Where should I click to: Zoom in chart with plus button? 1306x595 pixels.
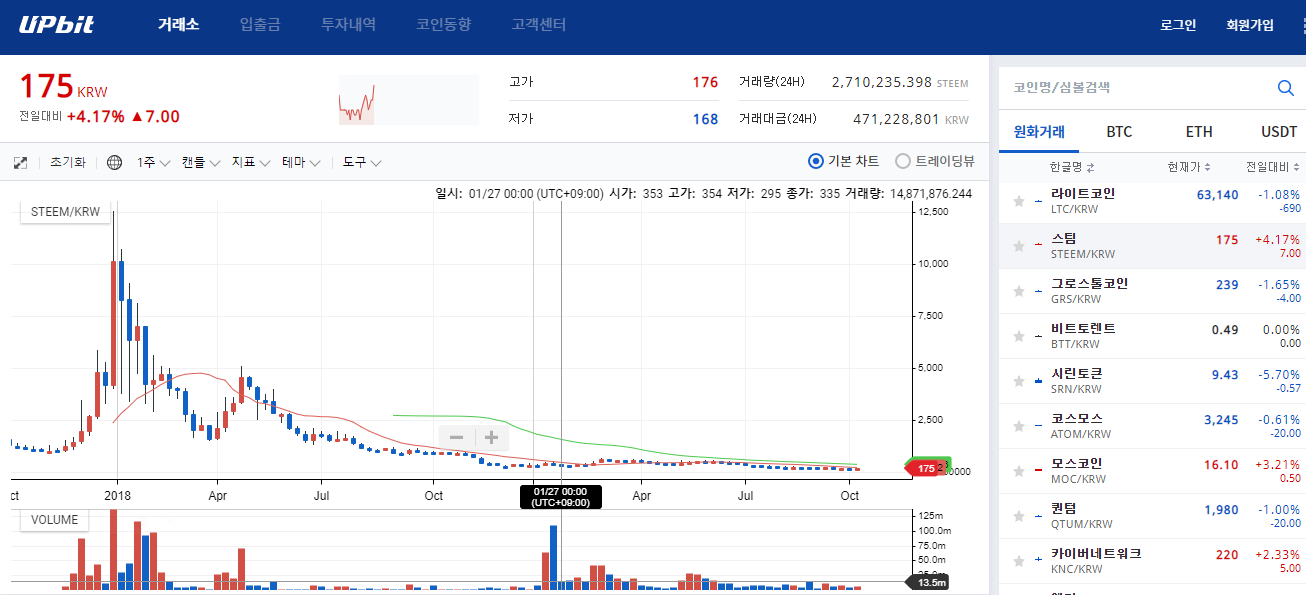pyautogui.click(x=491, y=438)
